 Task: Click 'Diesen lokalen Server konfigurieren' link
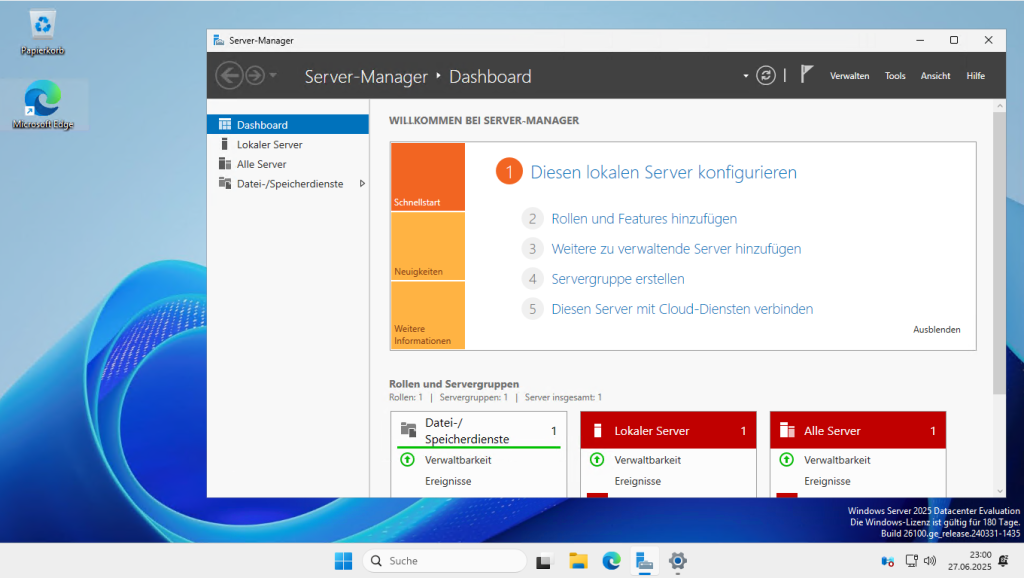click(664, 172)
